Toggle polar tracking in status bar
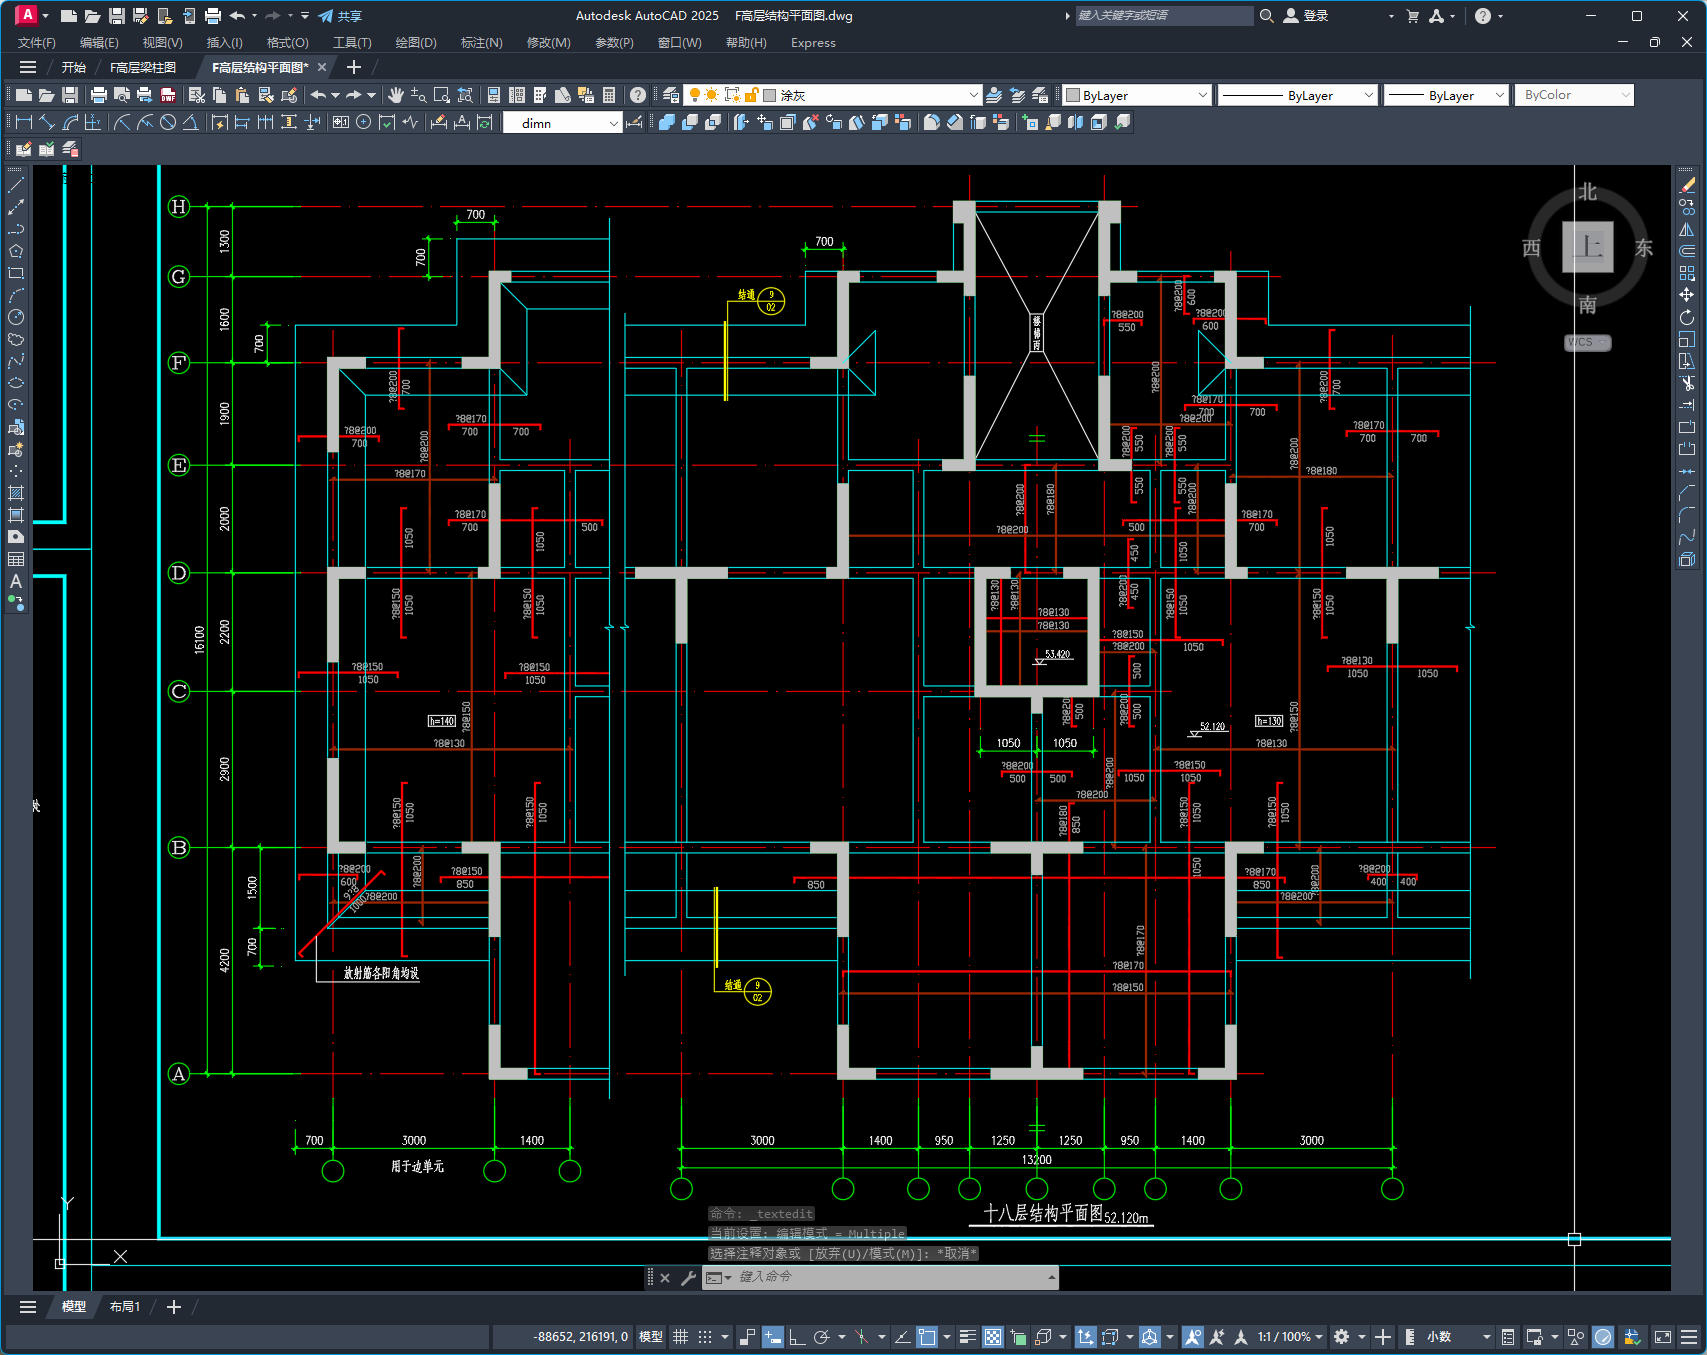 [822, 1337]
